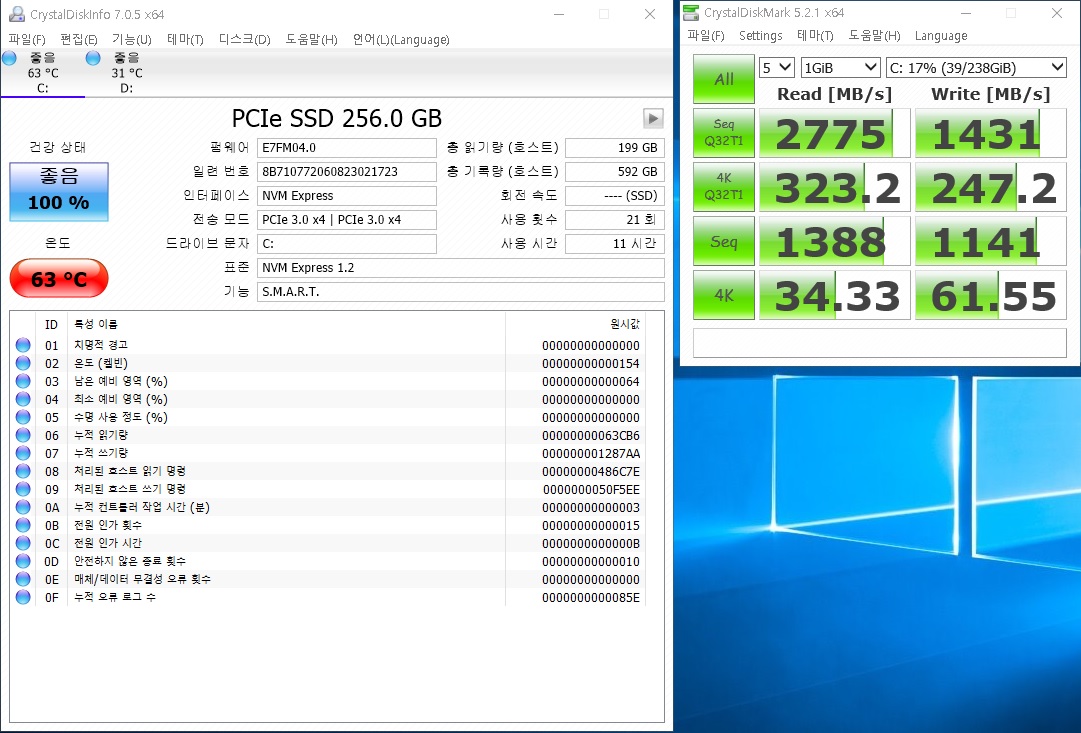
Task: Click status orb for attribute 01 치명적 경고
Action: 23,345
